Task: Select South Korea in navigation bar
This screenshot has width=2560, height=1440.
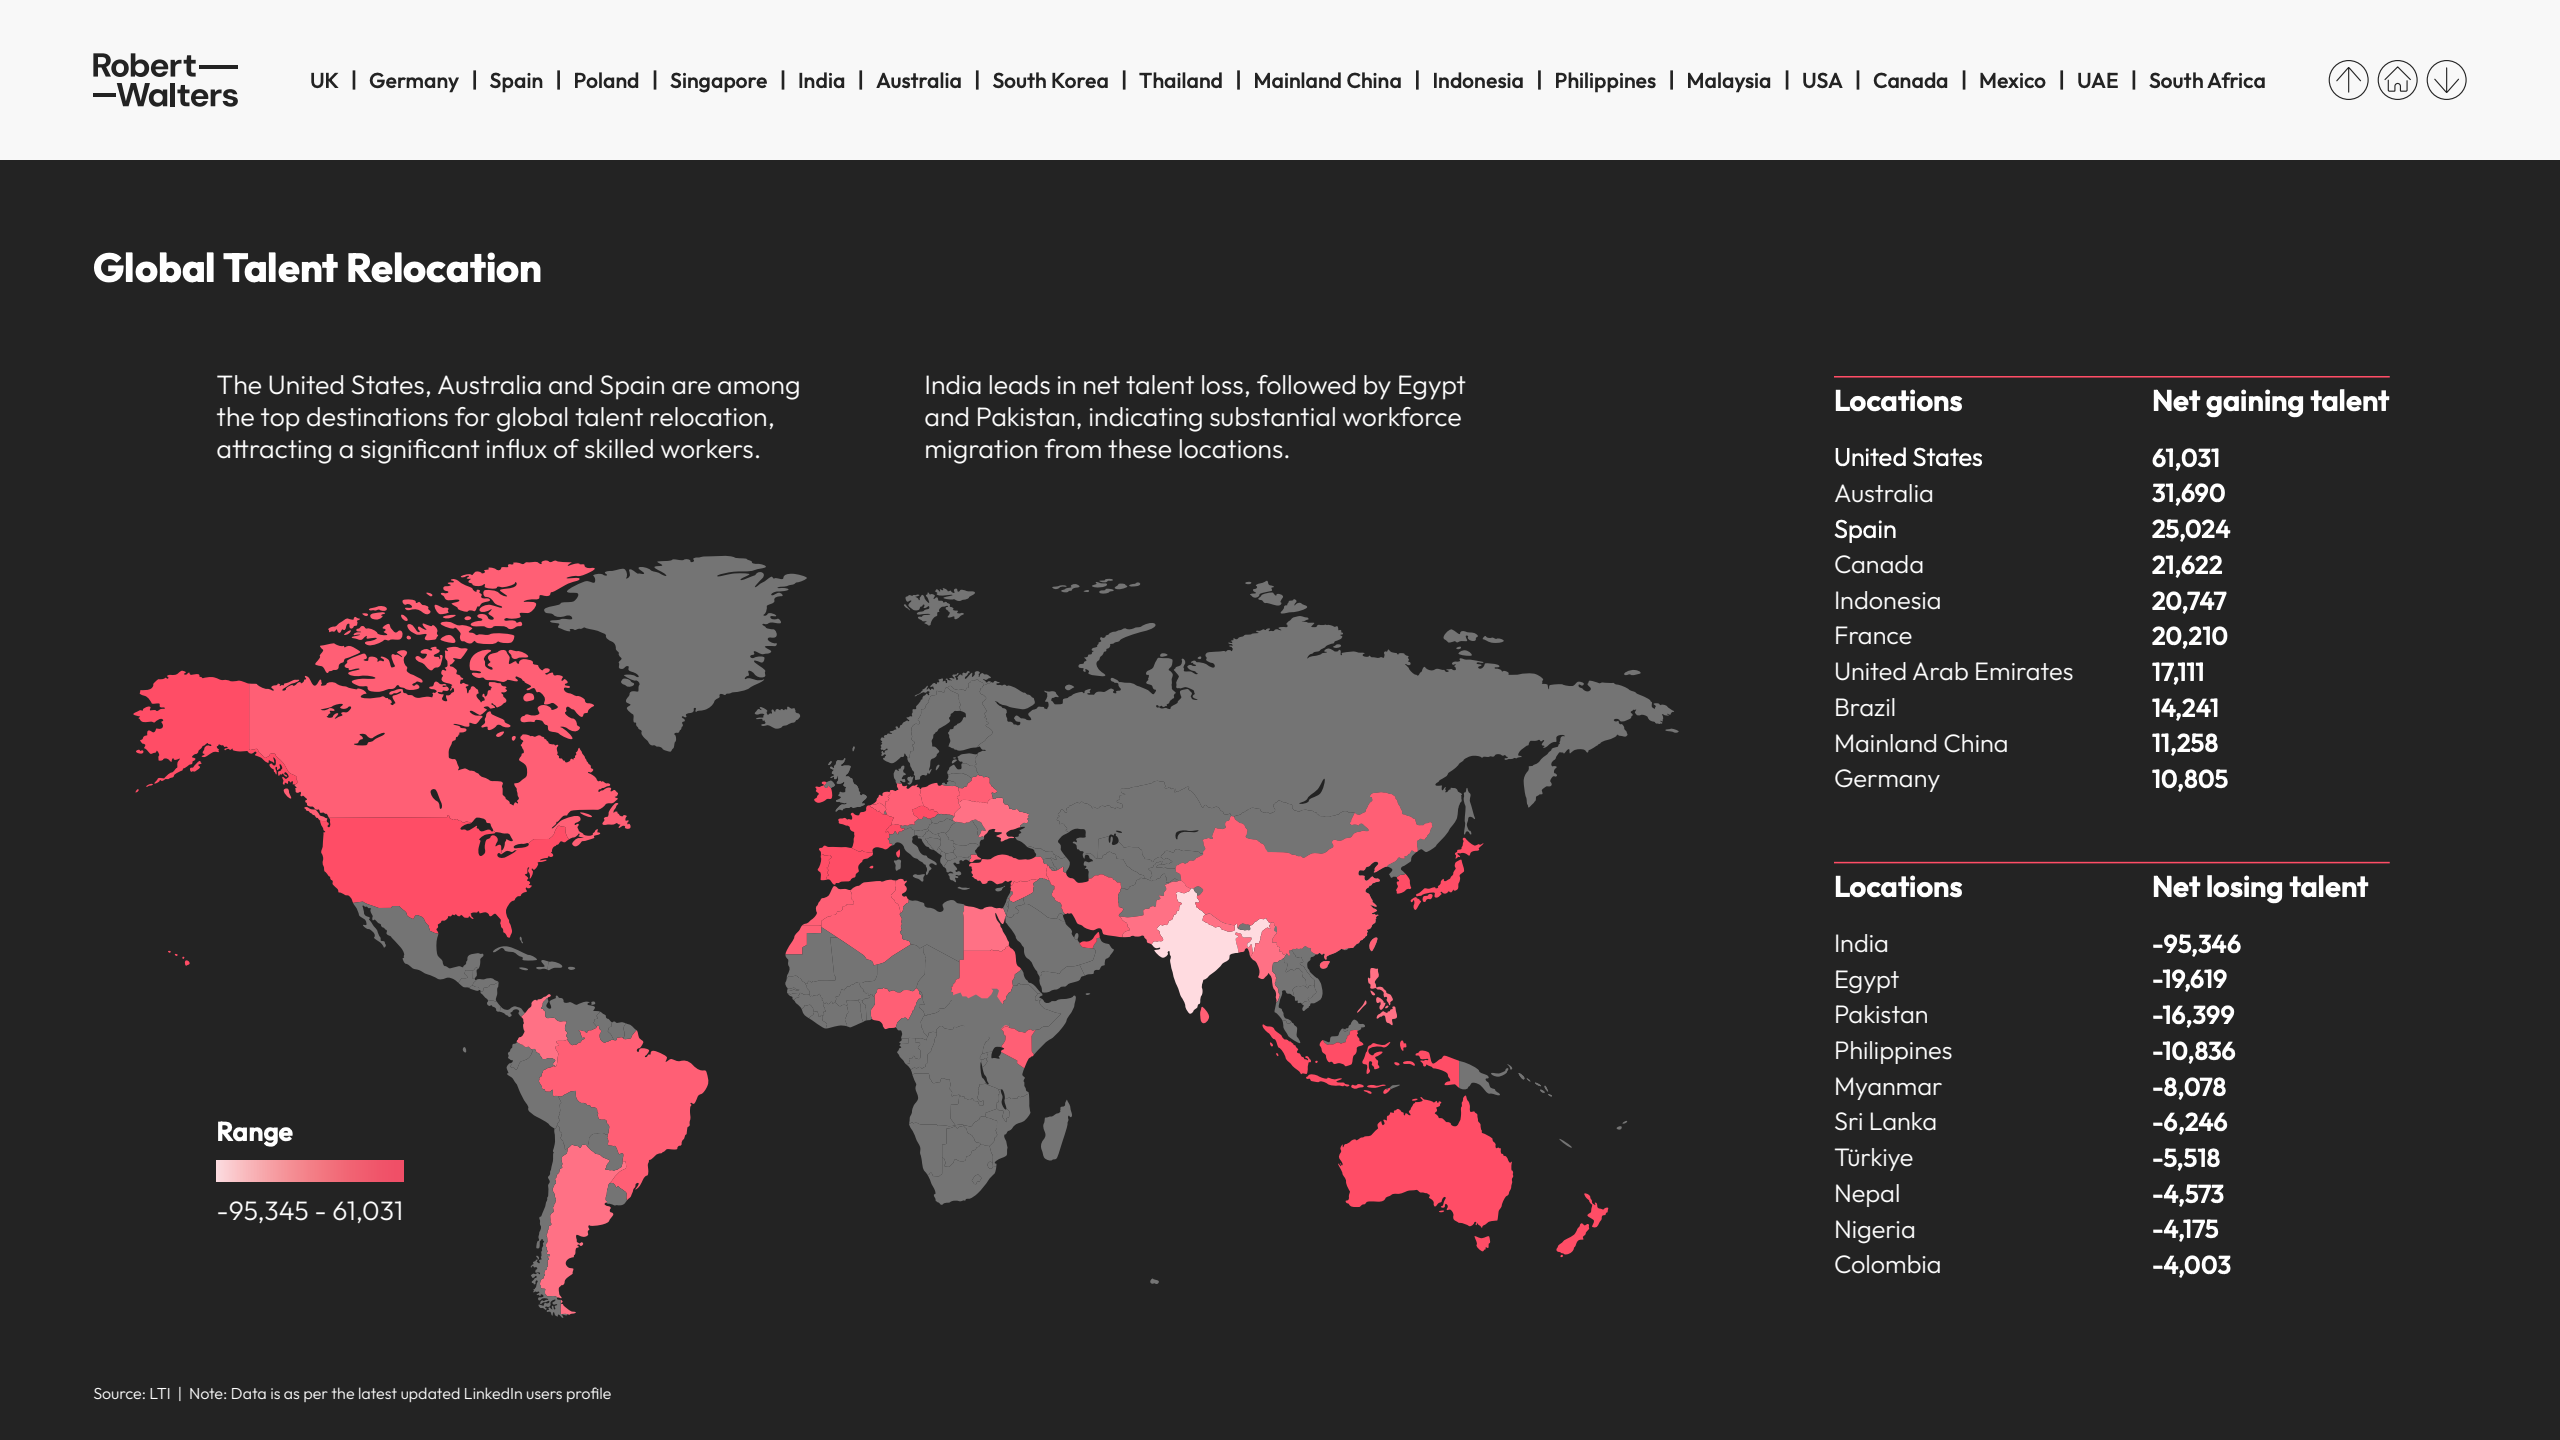Action: [1049, 80]
